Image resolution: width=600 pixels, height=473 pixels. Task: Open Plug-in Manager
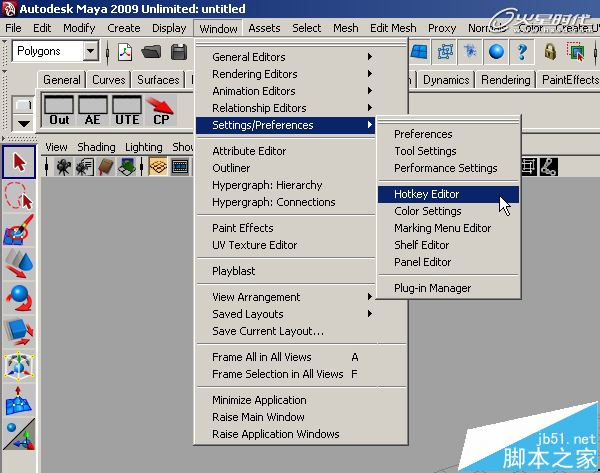click(x=448, y=288)
